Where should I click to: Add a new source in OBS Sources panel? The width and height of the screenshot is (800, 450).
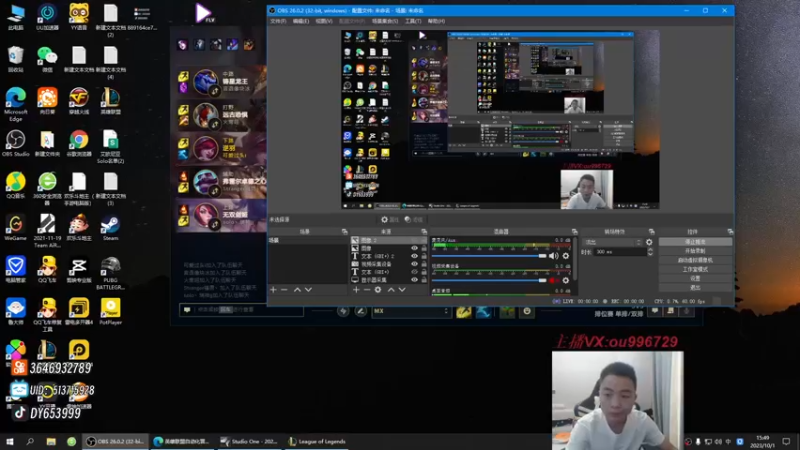(x=356, y=290)
